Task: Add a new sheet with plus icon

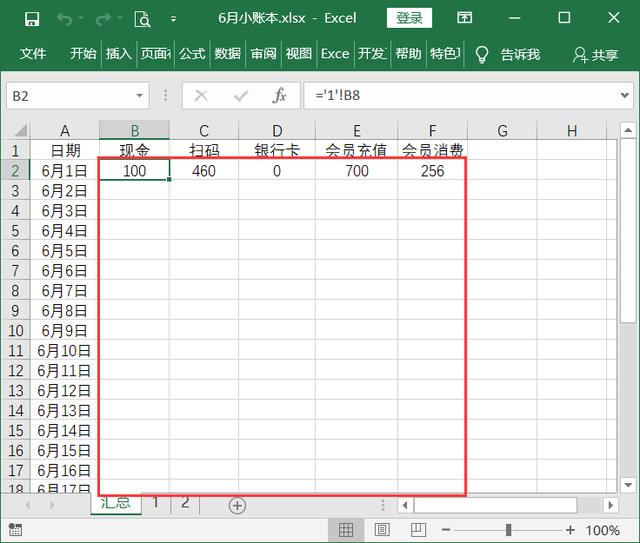Action: (237, 505)
